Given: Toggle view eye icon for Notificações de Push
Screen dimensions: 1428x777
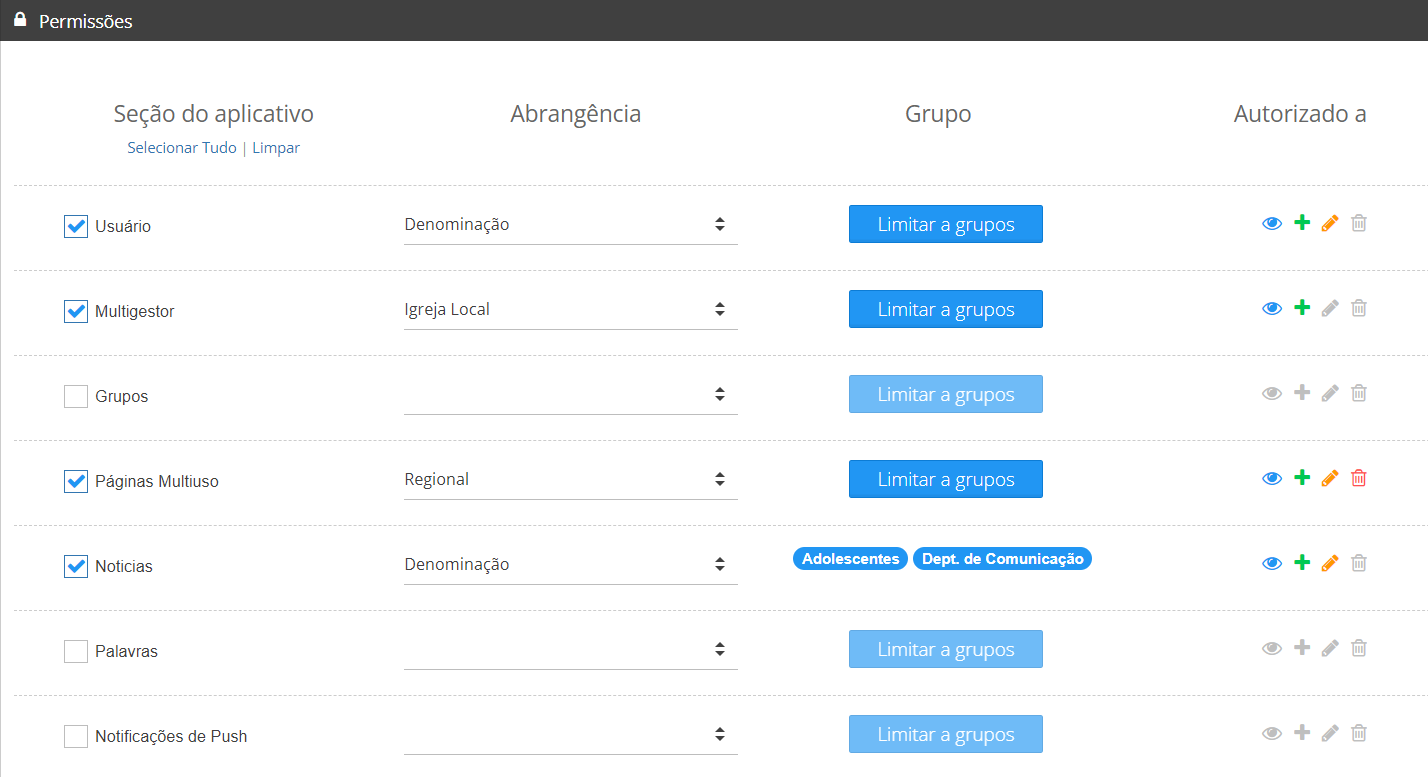Looking at the screenshot, I should (x=1272, y=734).
